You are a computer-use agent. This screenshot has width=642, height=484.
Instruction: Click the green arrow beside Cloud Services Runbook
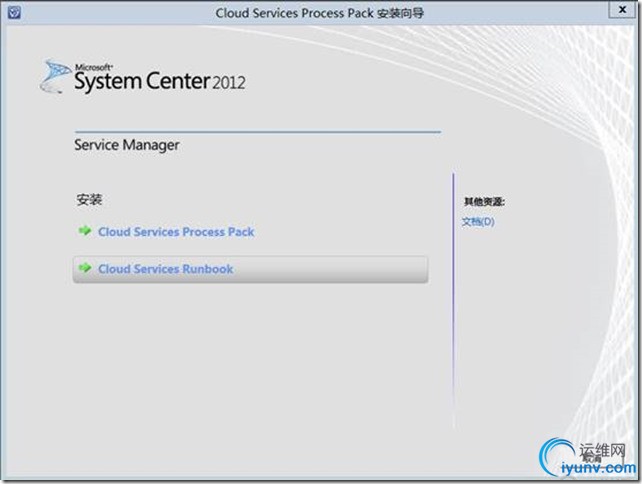click(85, 268)
